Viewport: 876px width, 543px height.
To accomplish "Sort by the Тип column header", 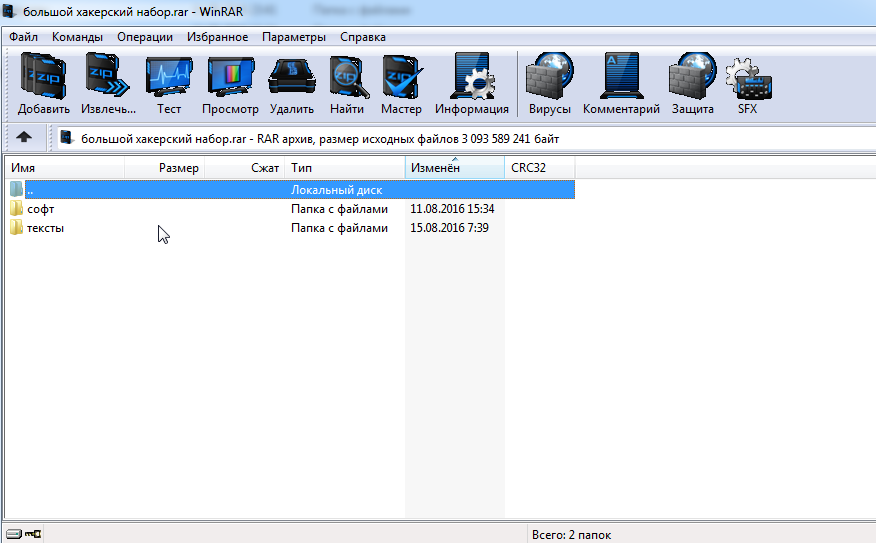I will pyautogui.click(x=345, y=168).
